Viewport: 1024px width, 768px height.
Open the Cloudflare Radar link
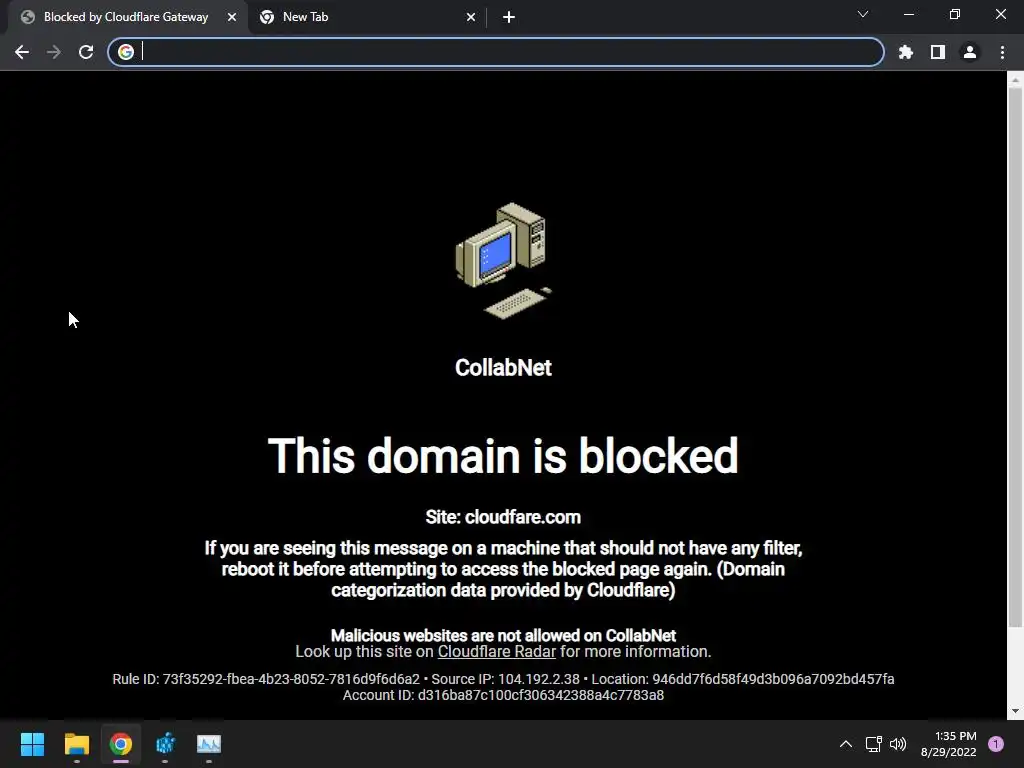496,652
